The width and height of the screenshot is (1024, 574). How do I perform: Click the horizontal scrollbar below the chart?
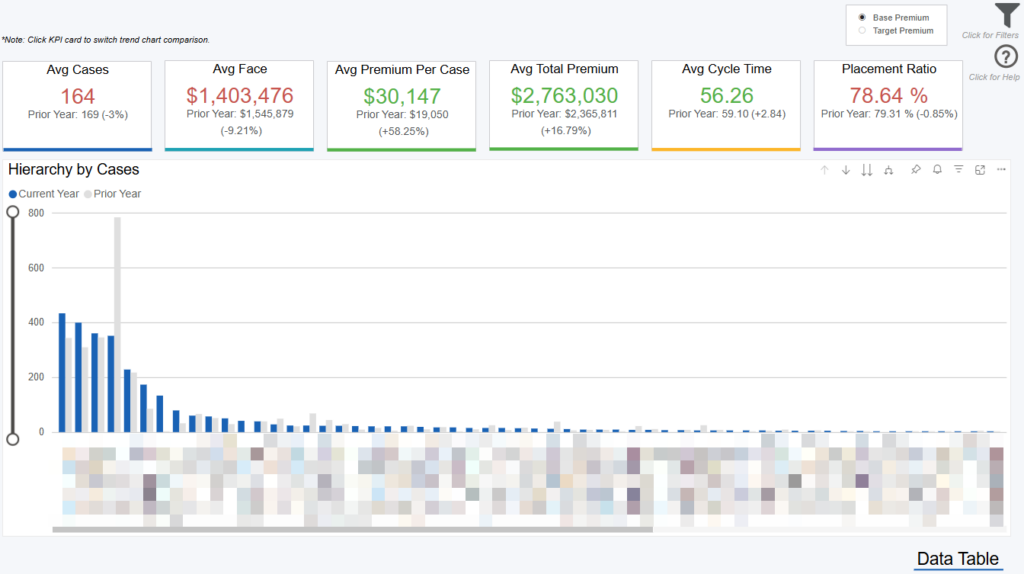coord(352,530)
